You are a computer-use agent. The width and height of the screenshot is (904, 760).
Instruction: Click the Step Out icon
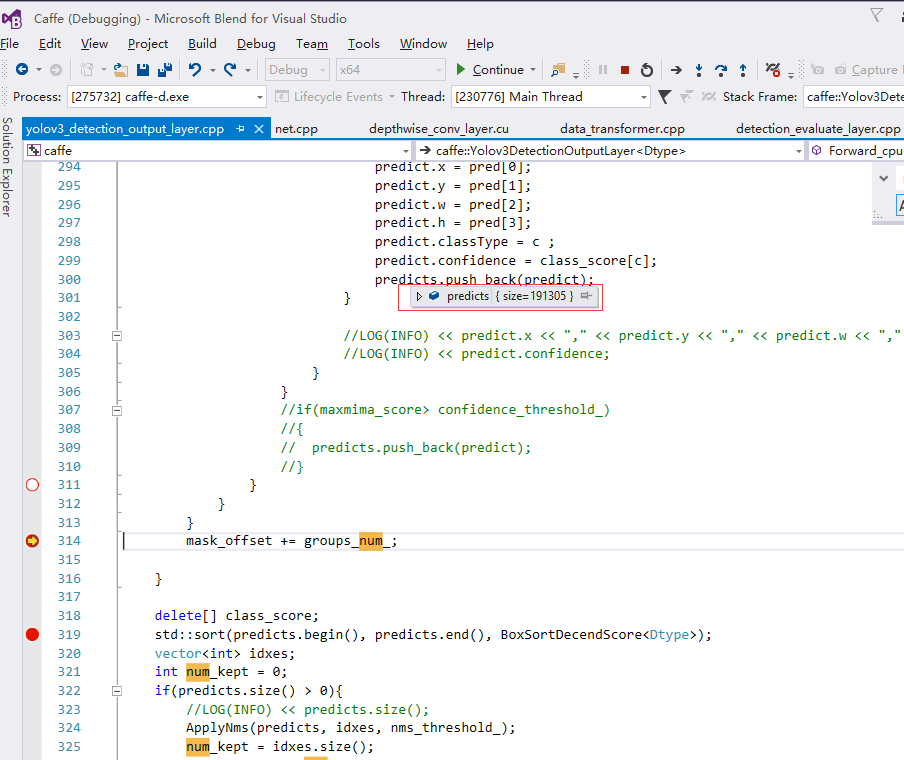click(x=743, y=70)
